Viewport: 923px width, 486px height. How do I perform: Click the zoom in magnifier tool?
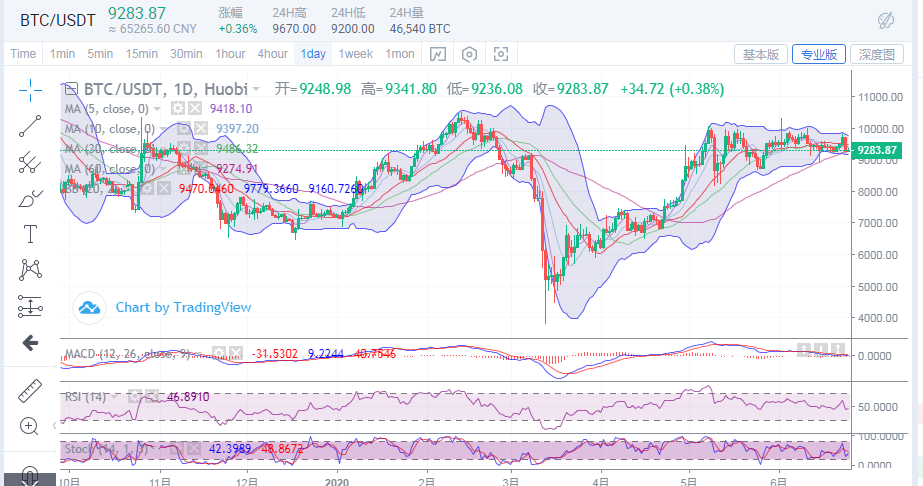30,427
